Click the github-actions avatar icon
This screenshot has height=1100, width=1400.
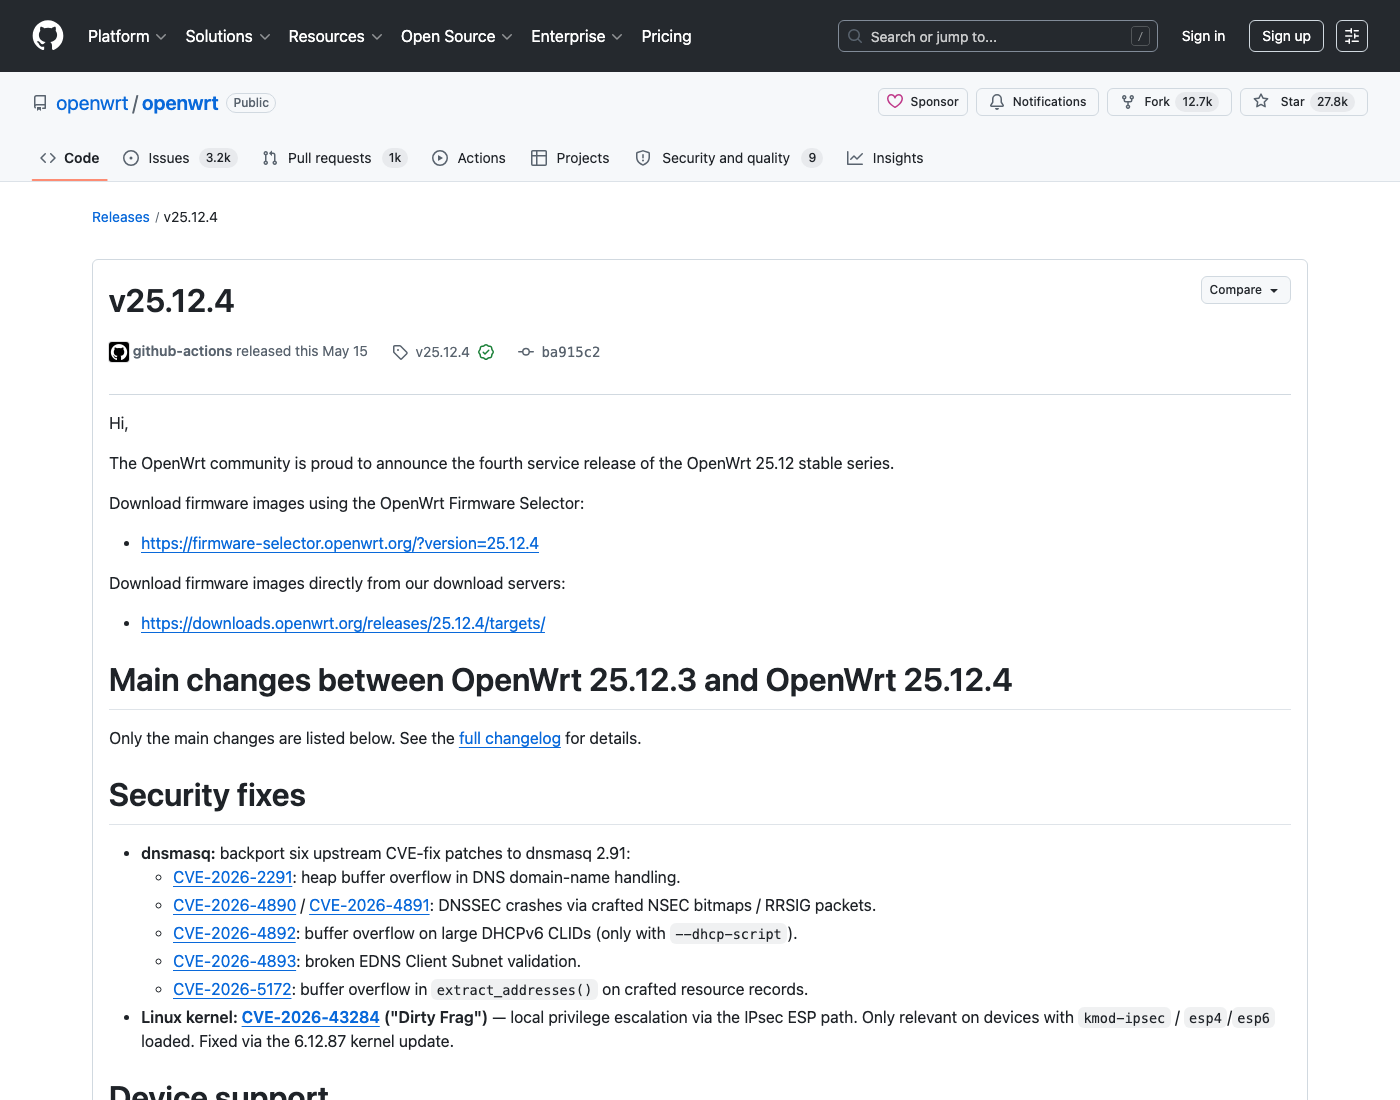click(x=119, y=352)
